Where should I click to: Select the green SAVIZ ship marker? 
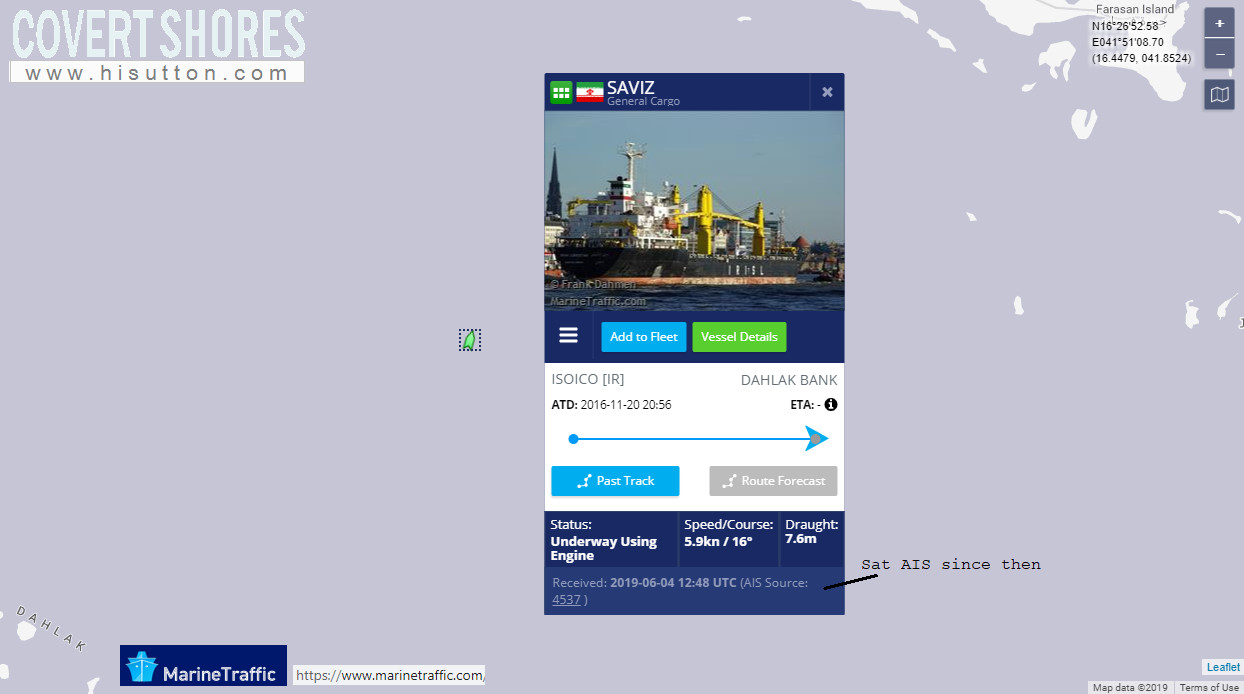(x=469, y=340)
